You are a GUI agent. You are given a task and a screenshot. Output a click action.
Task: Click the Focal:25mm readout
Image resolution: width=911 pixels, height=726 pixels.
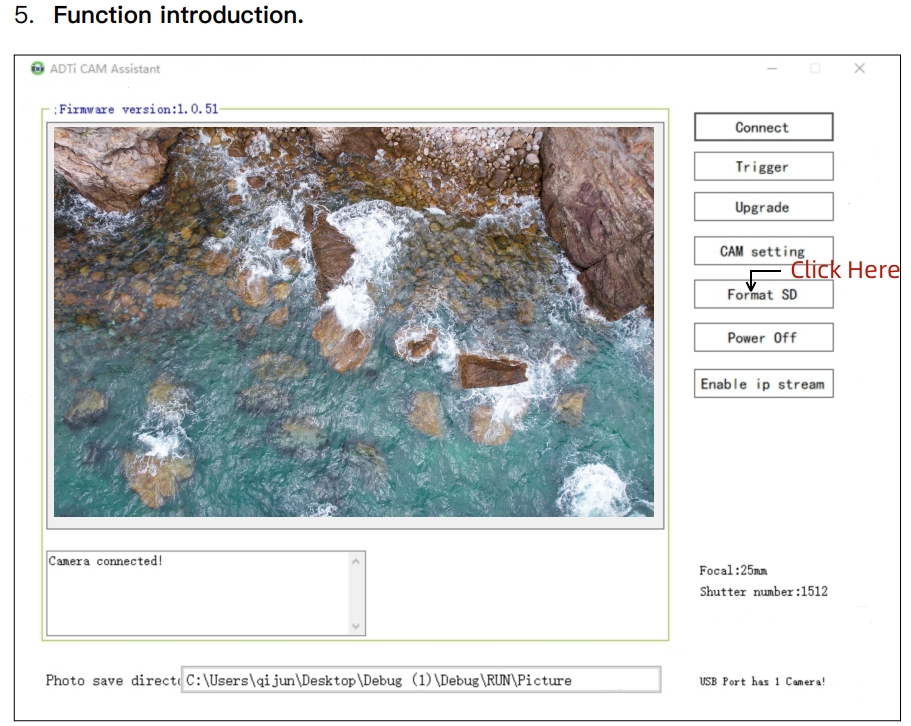pyautogui.click(x=733, y=571)
